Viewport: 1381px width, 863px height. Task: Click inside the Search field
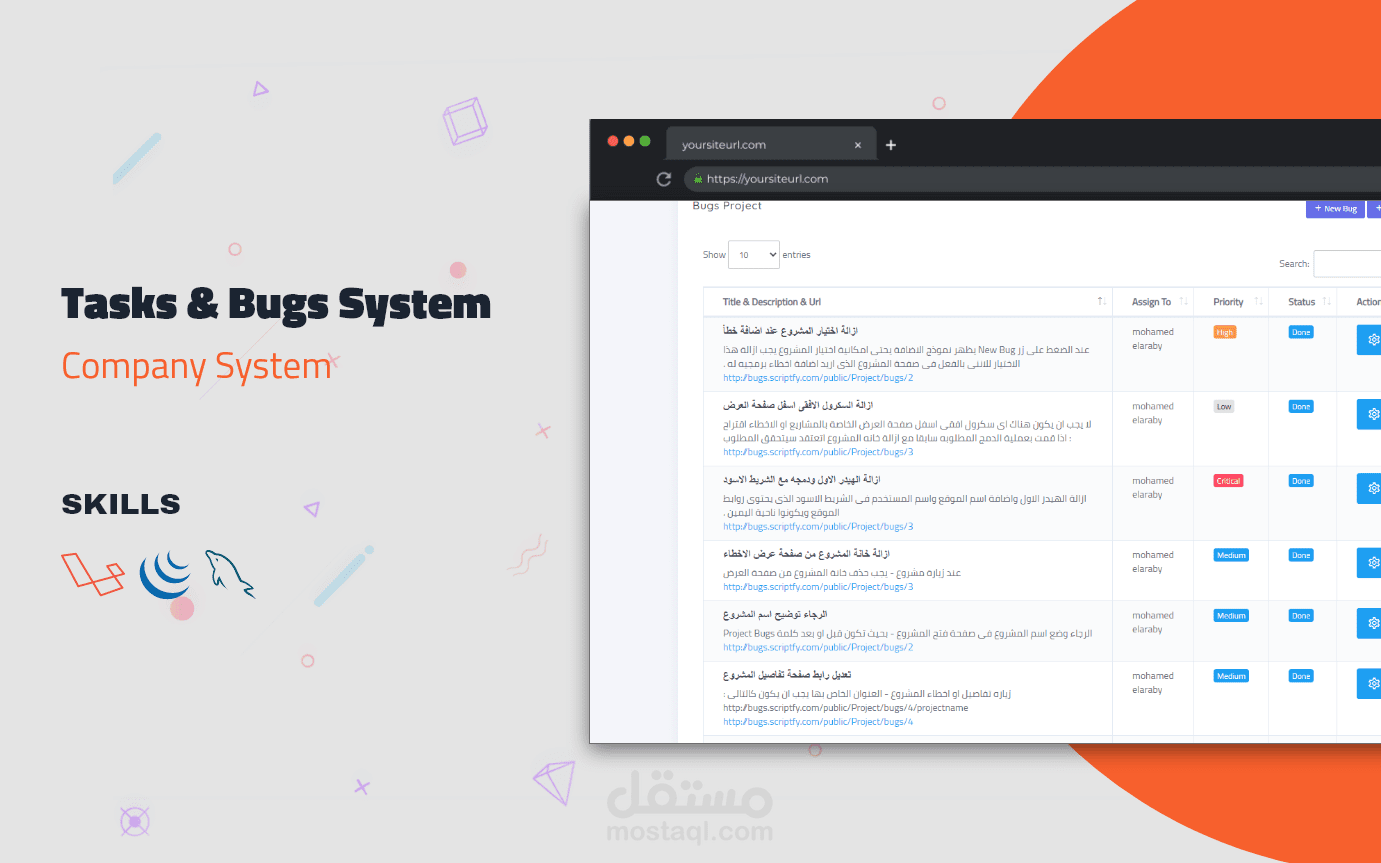[1348, 263]
